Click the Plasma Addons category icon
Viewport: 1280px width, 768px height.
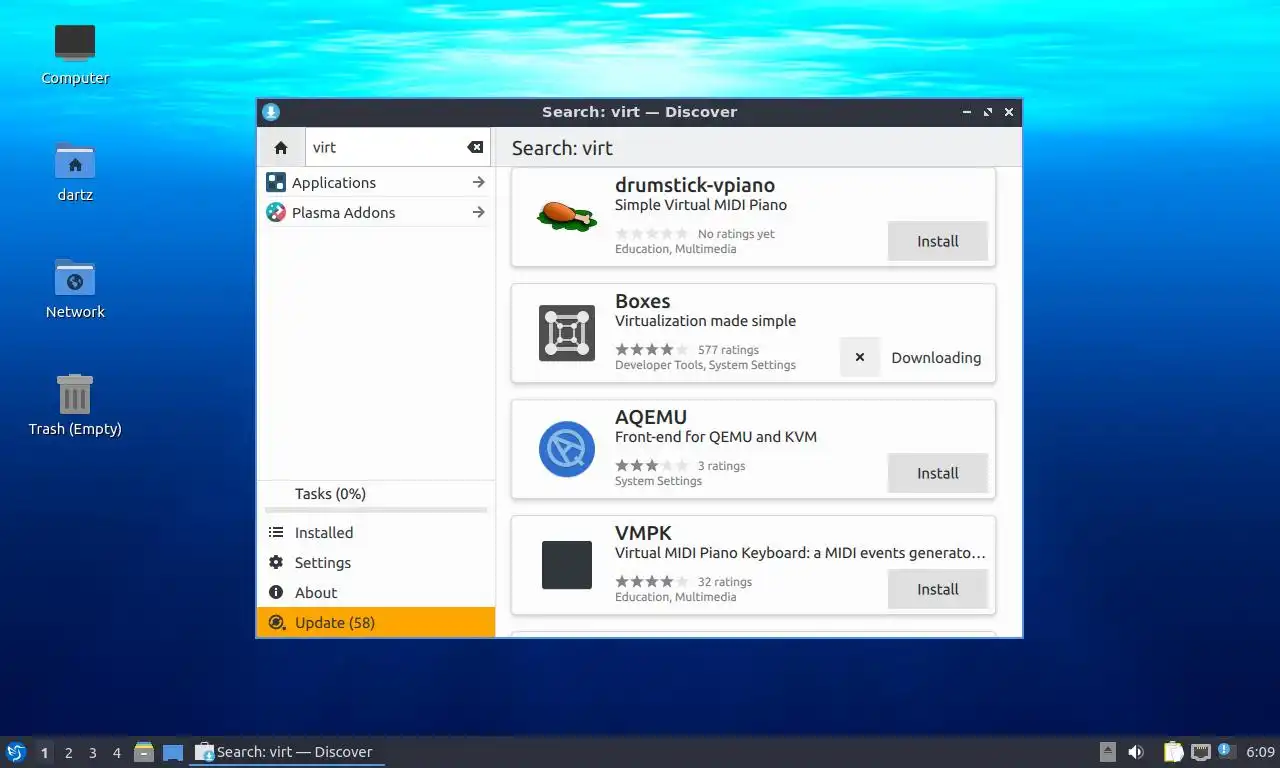pos(276,212)
